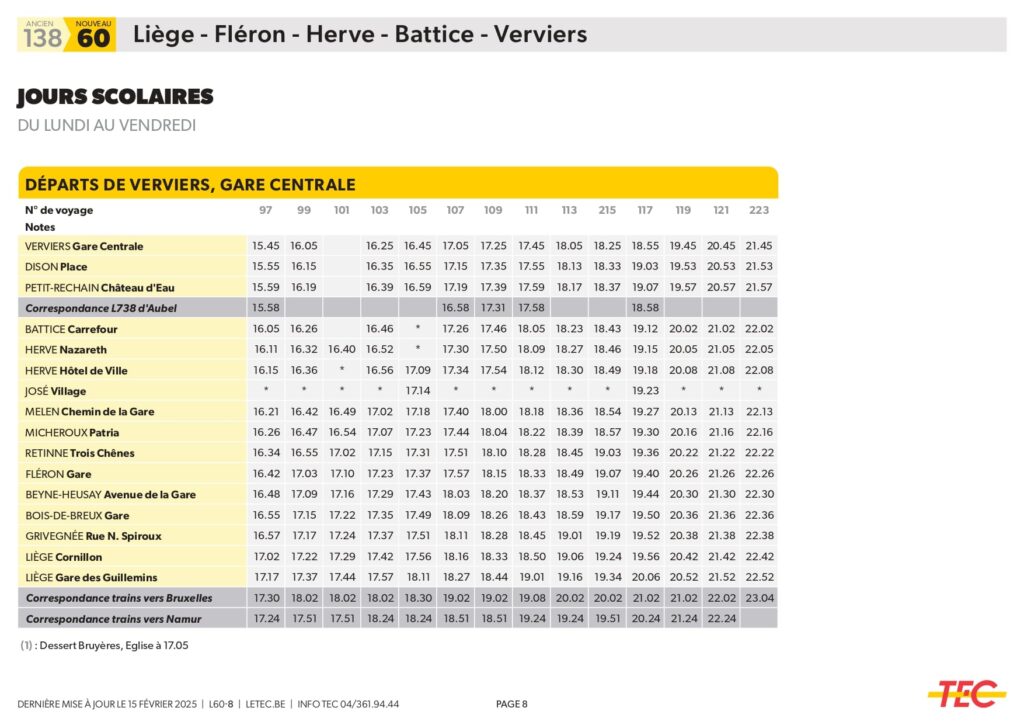The image size is (1024, 725).
Task: Select voyage number 223 column header
Action: tap(759, 210)
